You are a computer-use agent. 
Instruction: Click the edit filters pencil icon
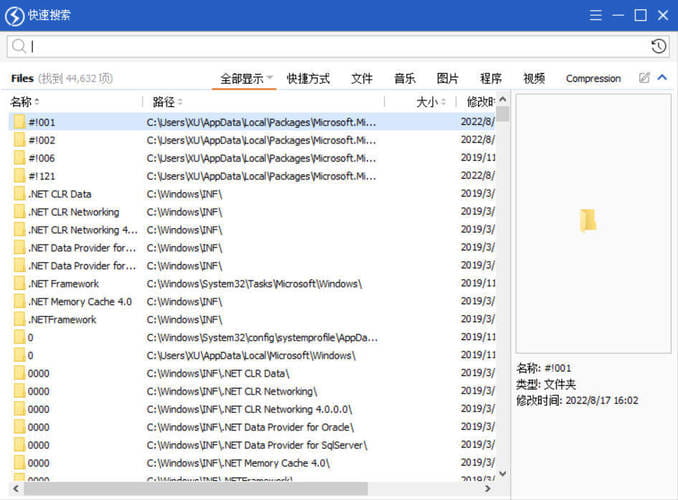(x=644, y=78)
